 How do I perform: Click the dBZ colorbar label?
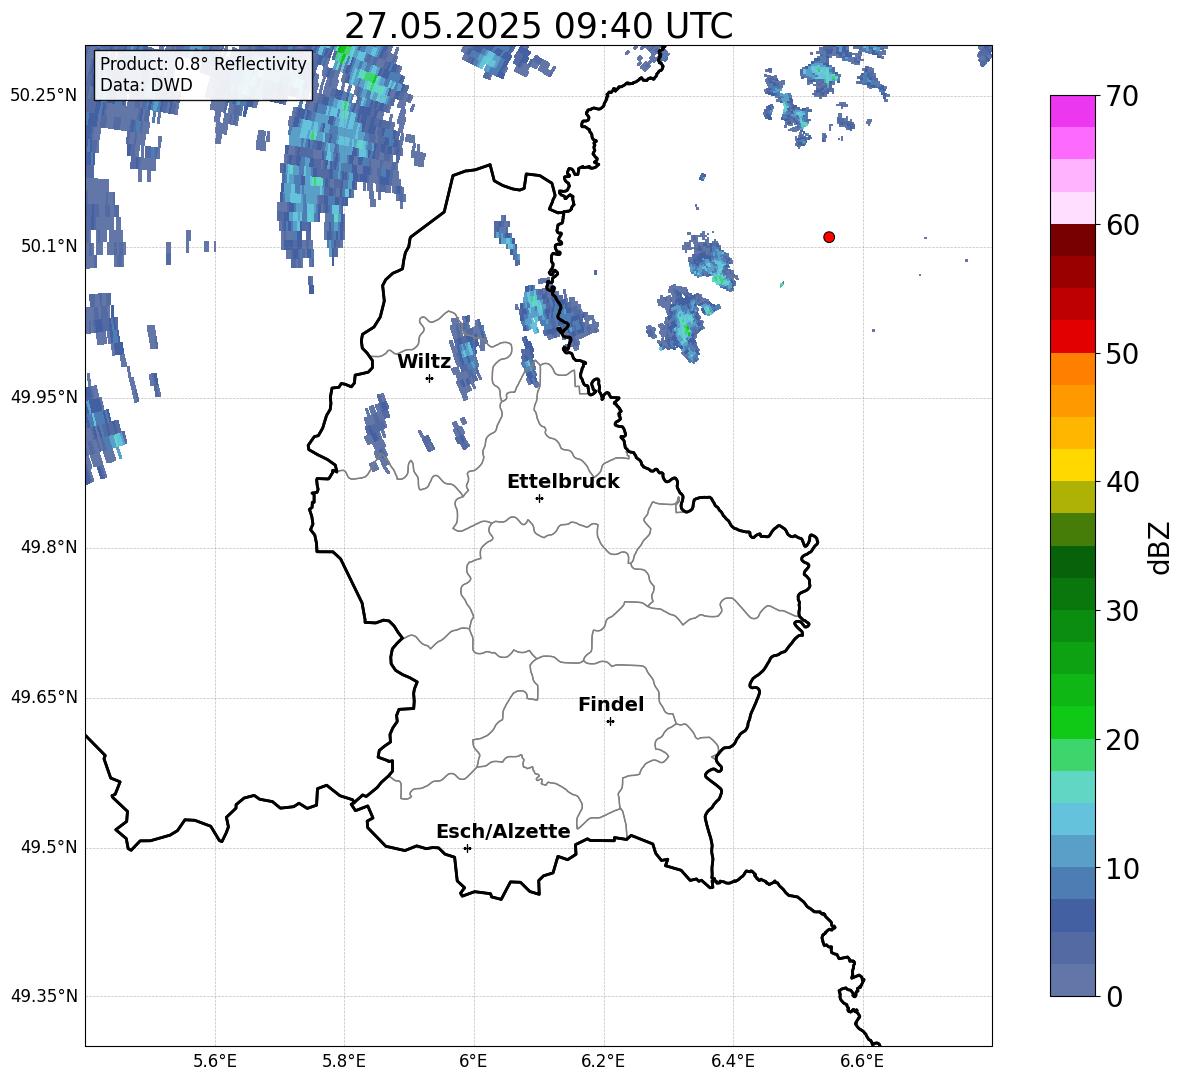(x=1160, y=547)
